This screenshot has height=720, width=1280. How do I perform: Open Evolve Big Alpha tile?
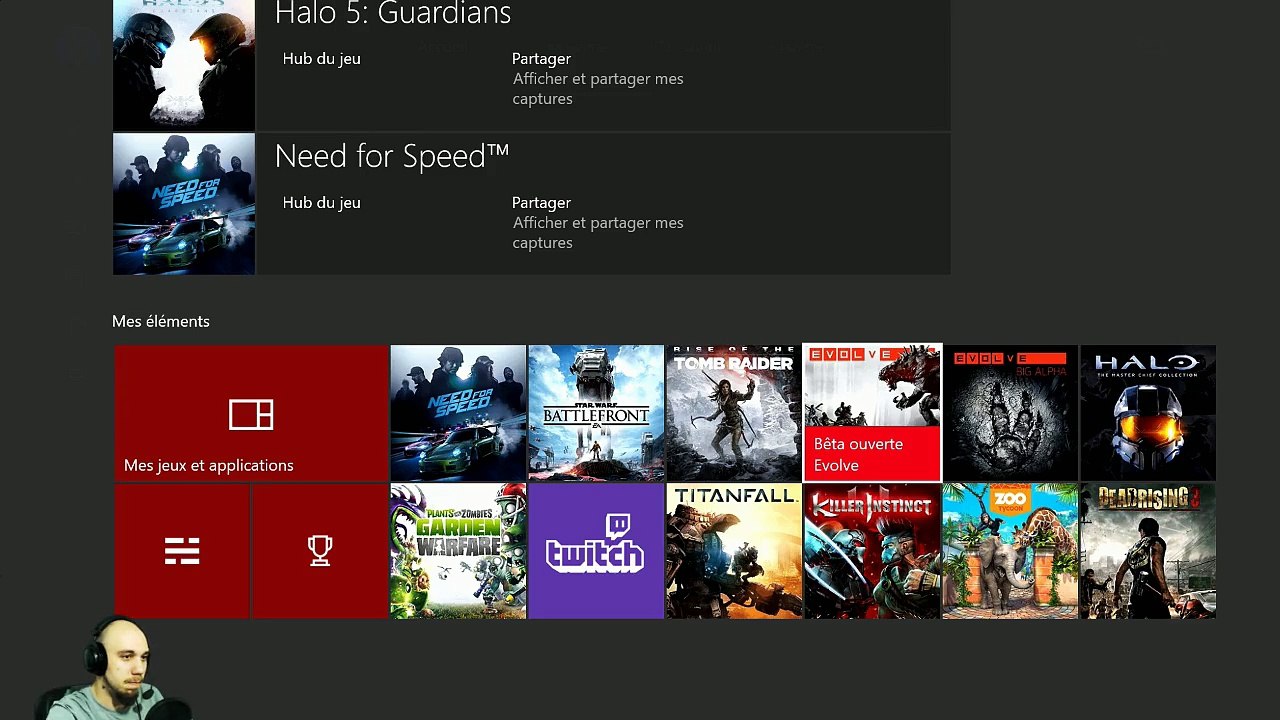point(1010,413)
